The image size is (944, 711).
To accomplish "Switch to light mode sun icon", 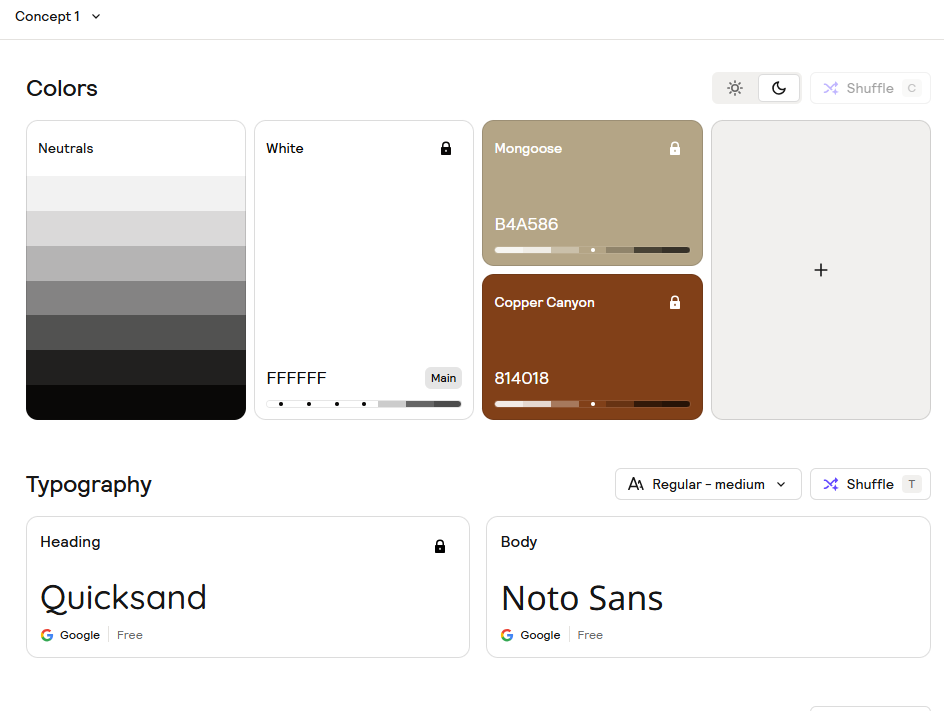I will [x=734, y=88].
